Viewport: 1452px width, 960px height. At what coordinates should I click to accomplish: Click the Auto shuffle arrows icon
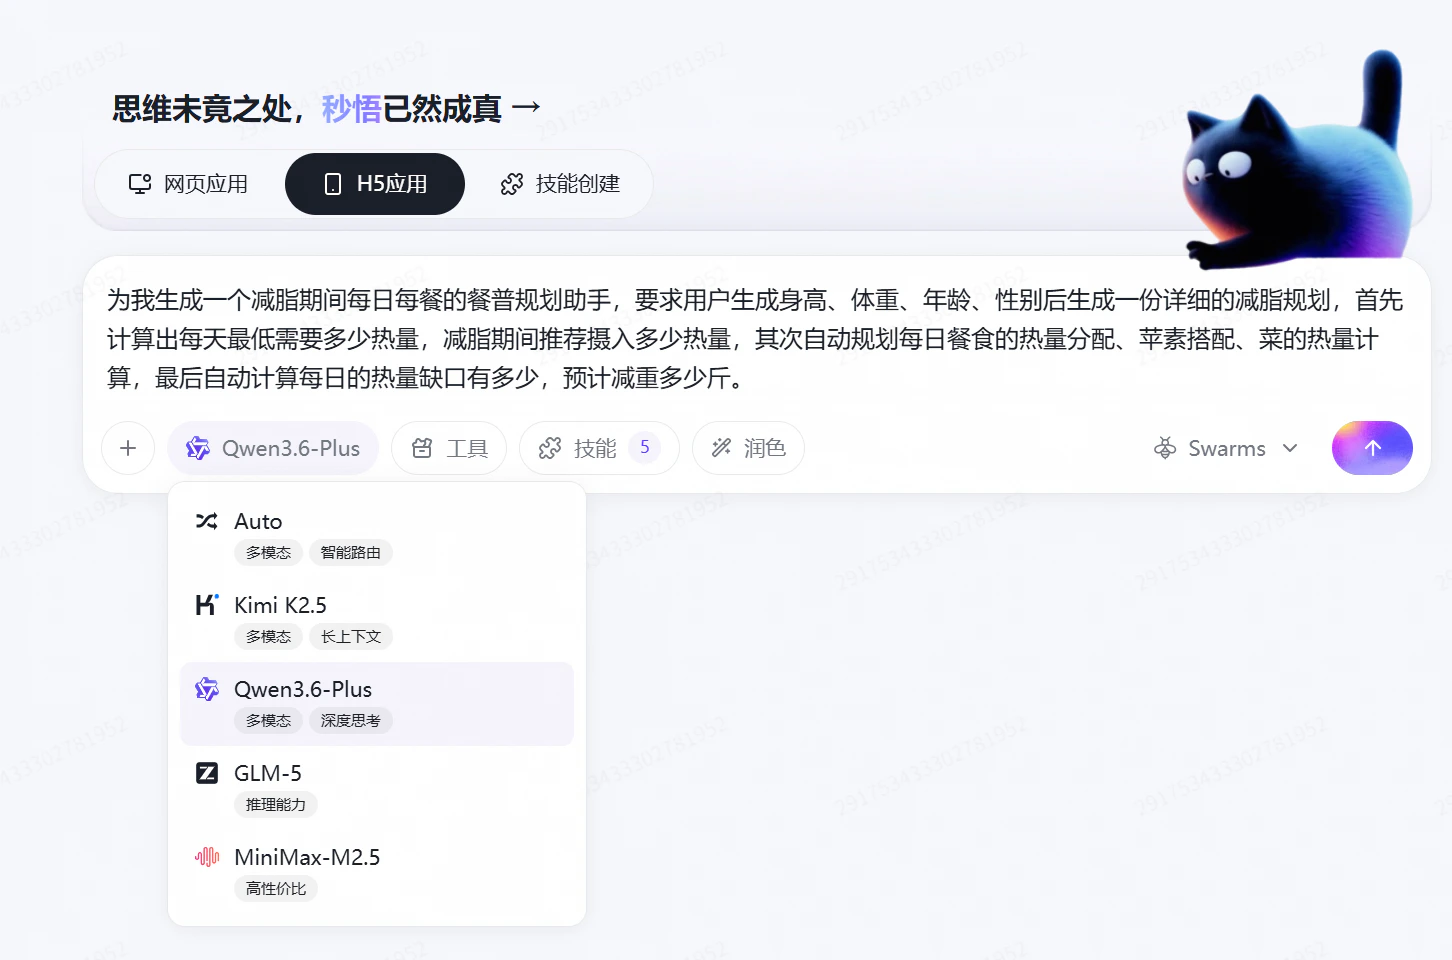point(207,521)
